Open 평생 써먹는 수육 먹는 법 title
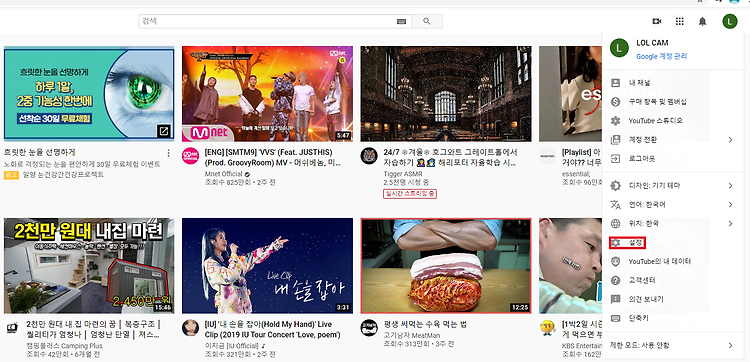The height and width of the screenshot is (362, 750). coord(425,324)
